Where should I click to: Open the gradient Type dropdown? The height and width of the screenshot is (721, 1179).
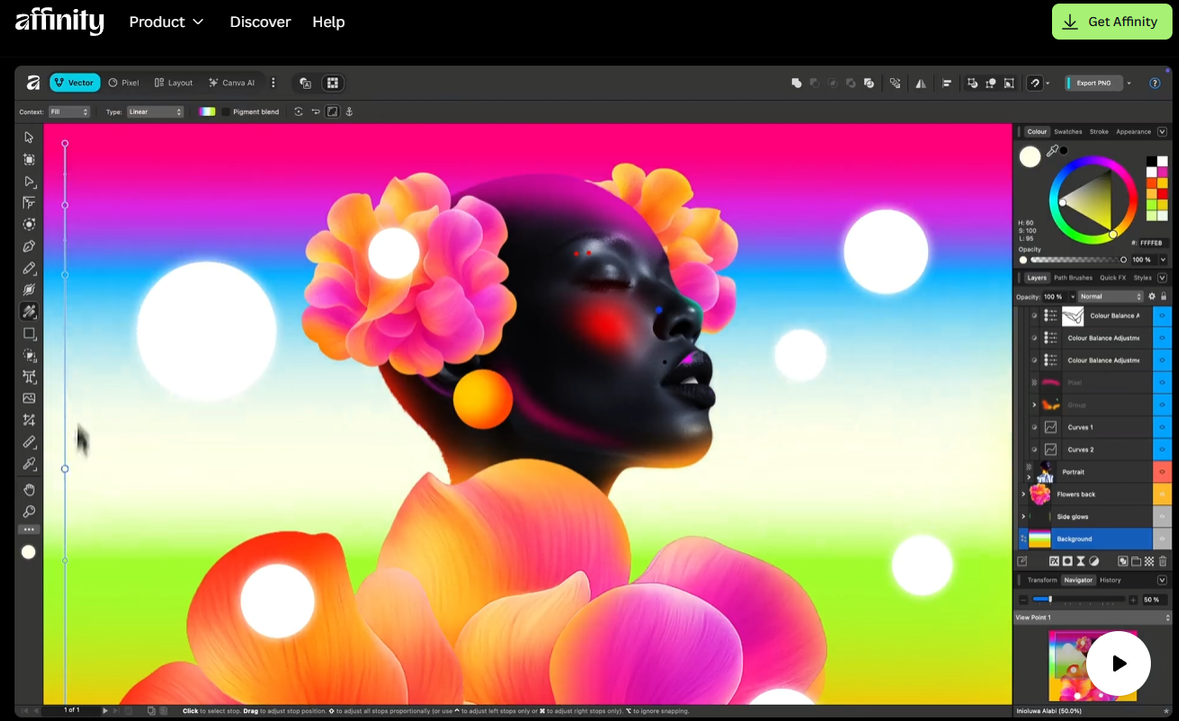[155, 112]
